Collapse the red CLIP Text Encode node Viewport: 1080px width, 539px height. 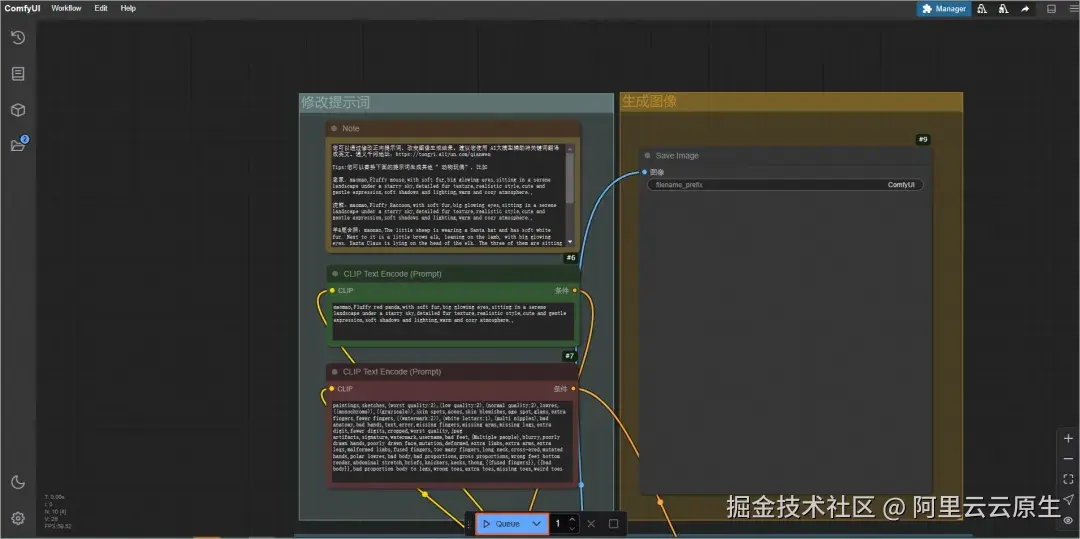tap(335, 372)
